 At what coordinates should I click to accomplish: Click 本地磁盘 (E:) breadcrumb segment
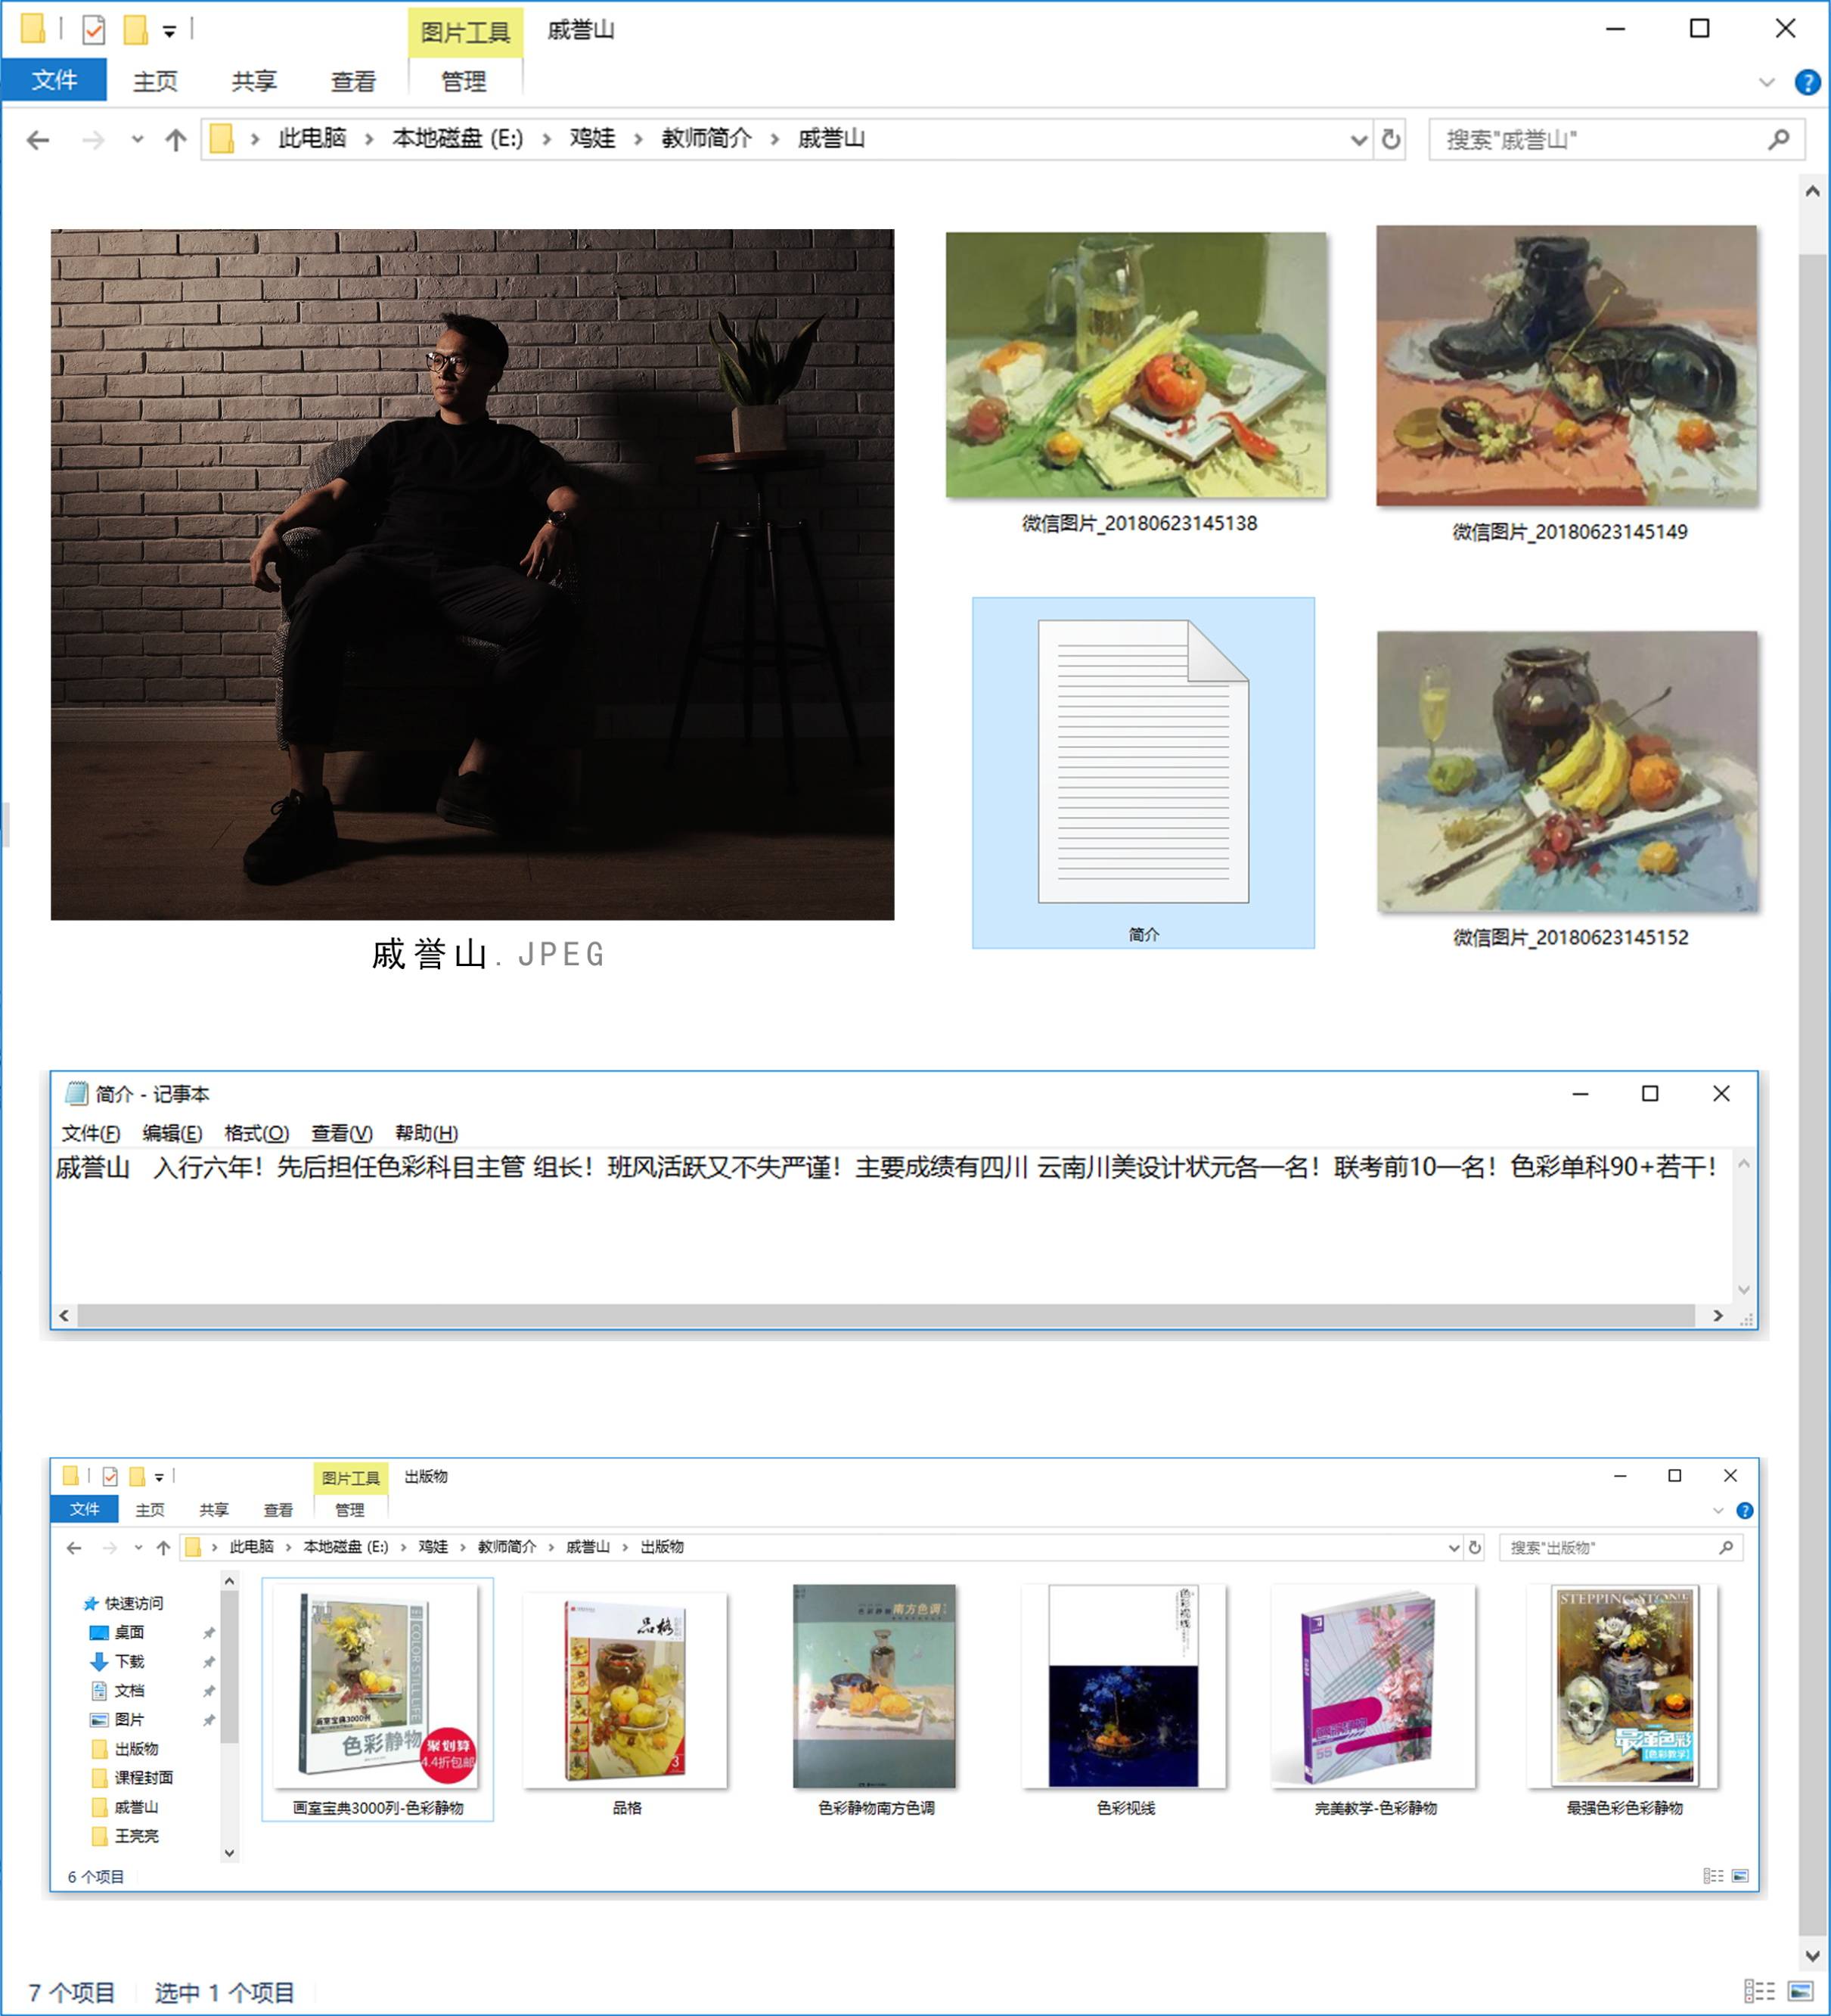(x=457, y=138)
